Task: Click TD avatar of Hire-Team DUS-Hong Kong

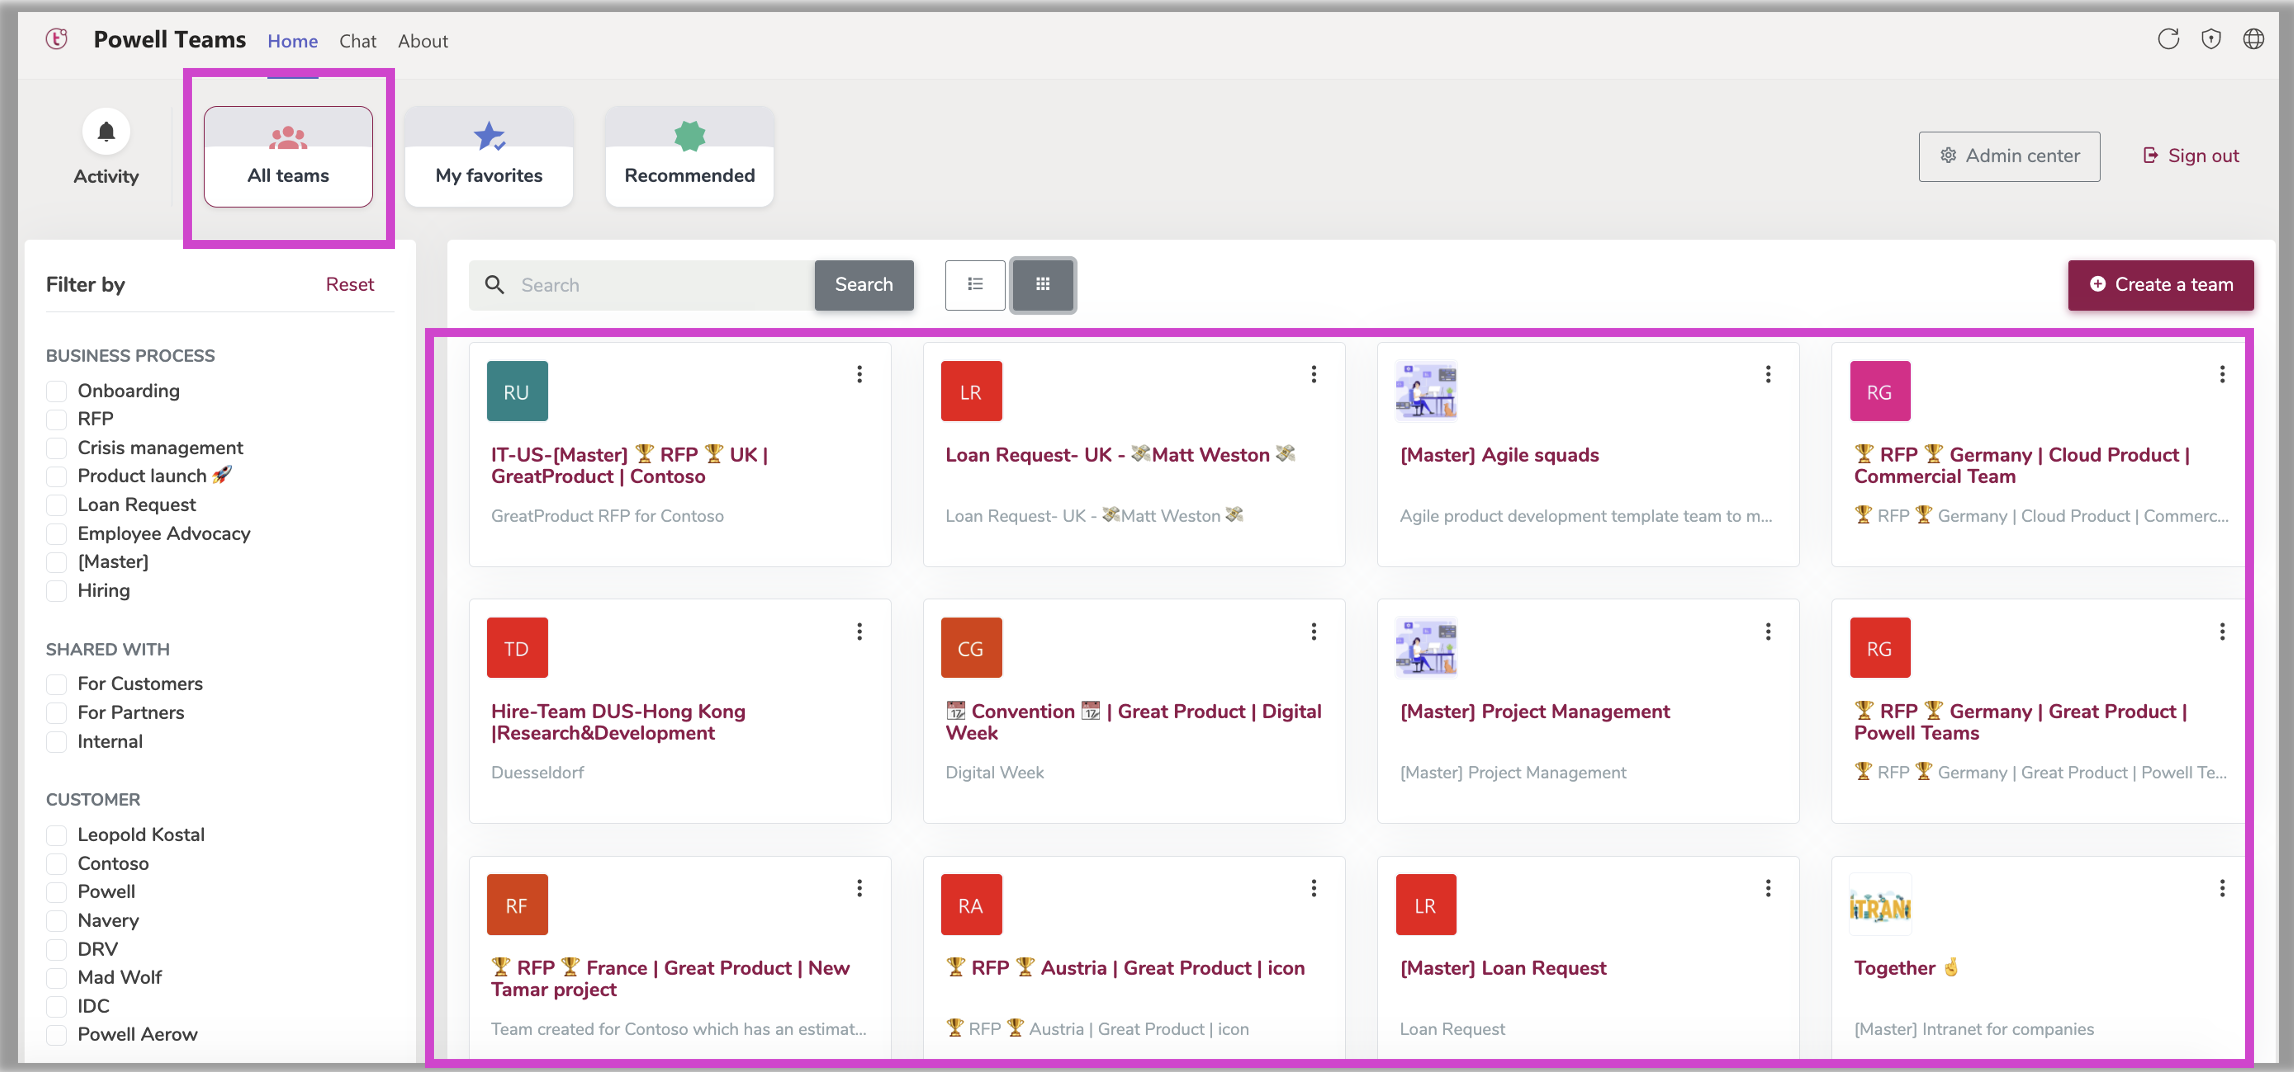Action: 517,648
